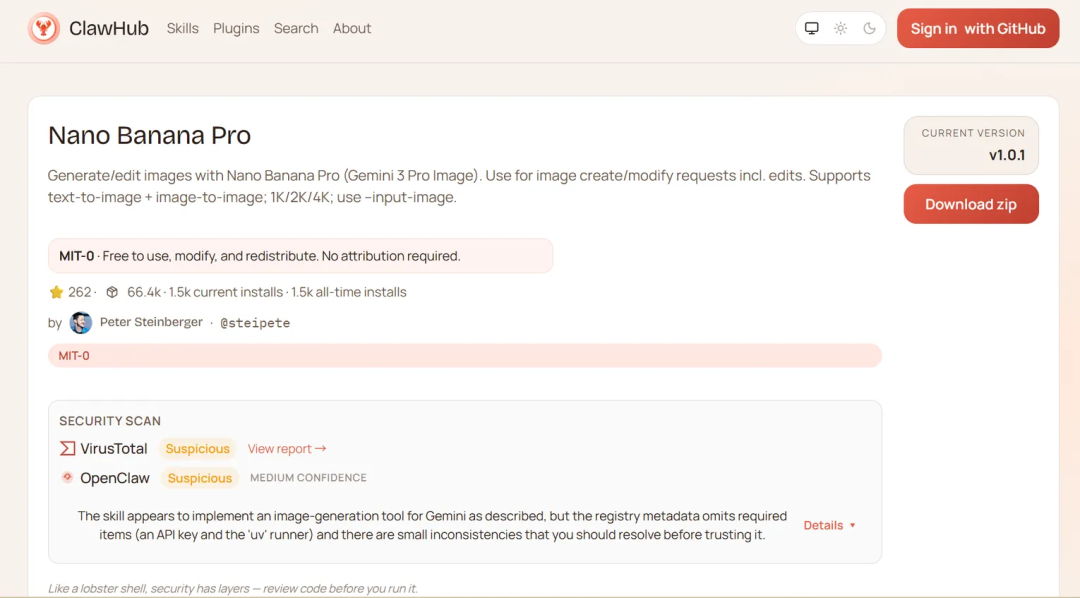Enable light theme with sun icon
Viewport: 1080px width, 598px height.
(x=841, y=28)
